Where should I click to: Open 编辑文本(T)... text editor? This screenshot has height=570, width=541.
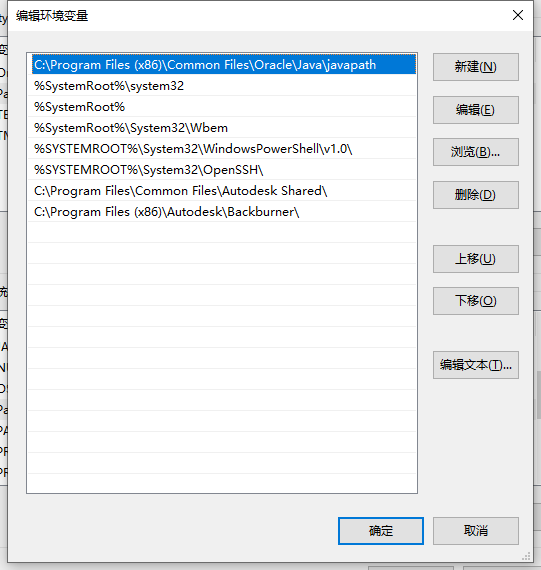[476, 365]
